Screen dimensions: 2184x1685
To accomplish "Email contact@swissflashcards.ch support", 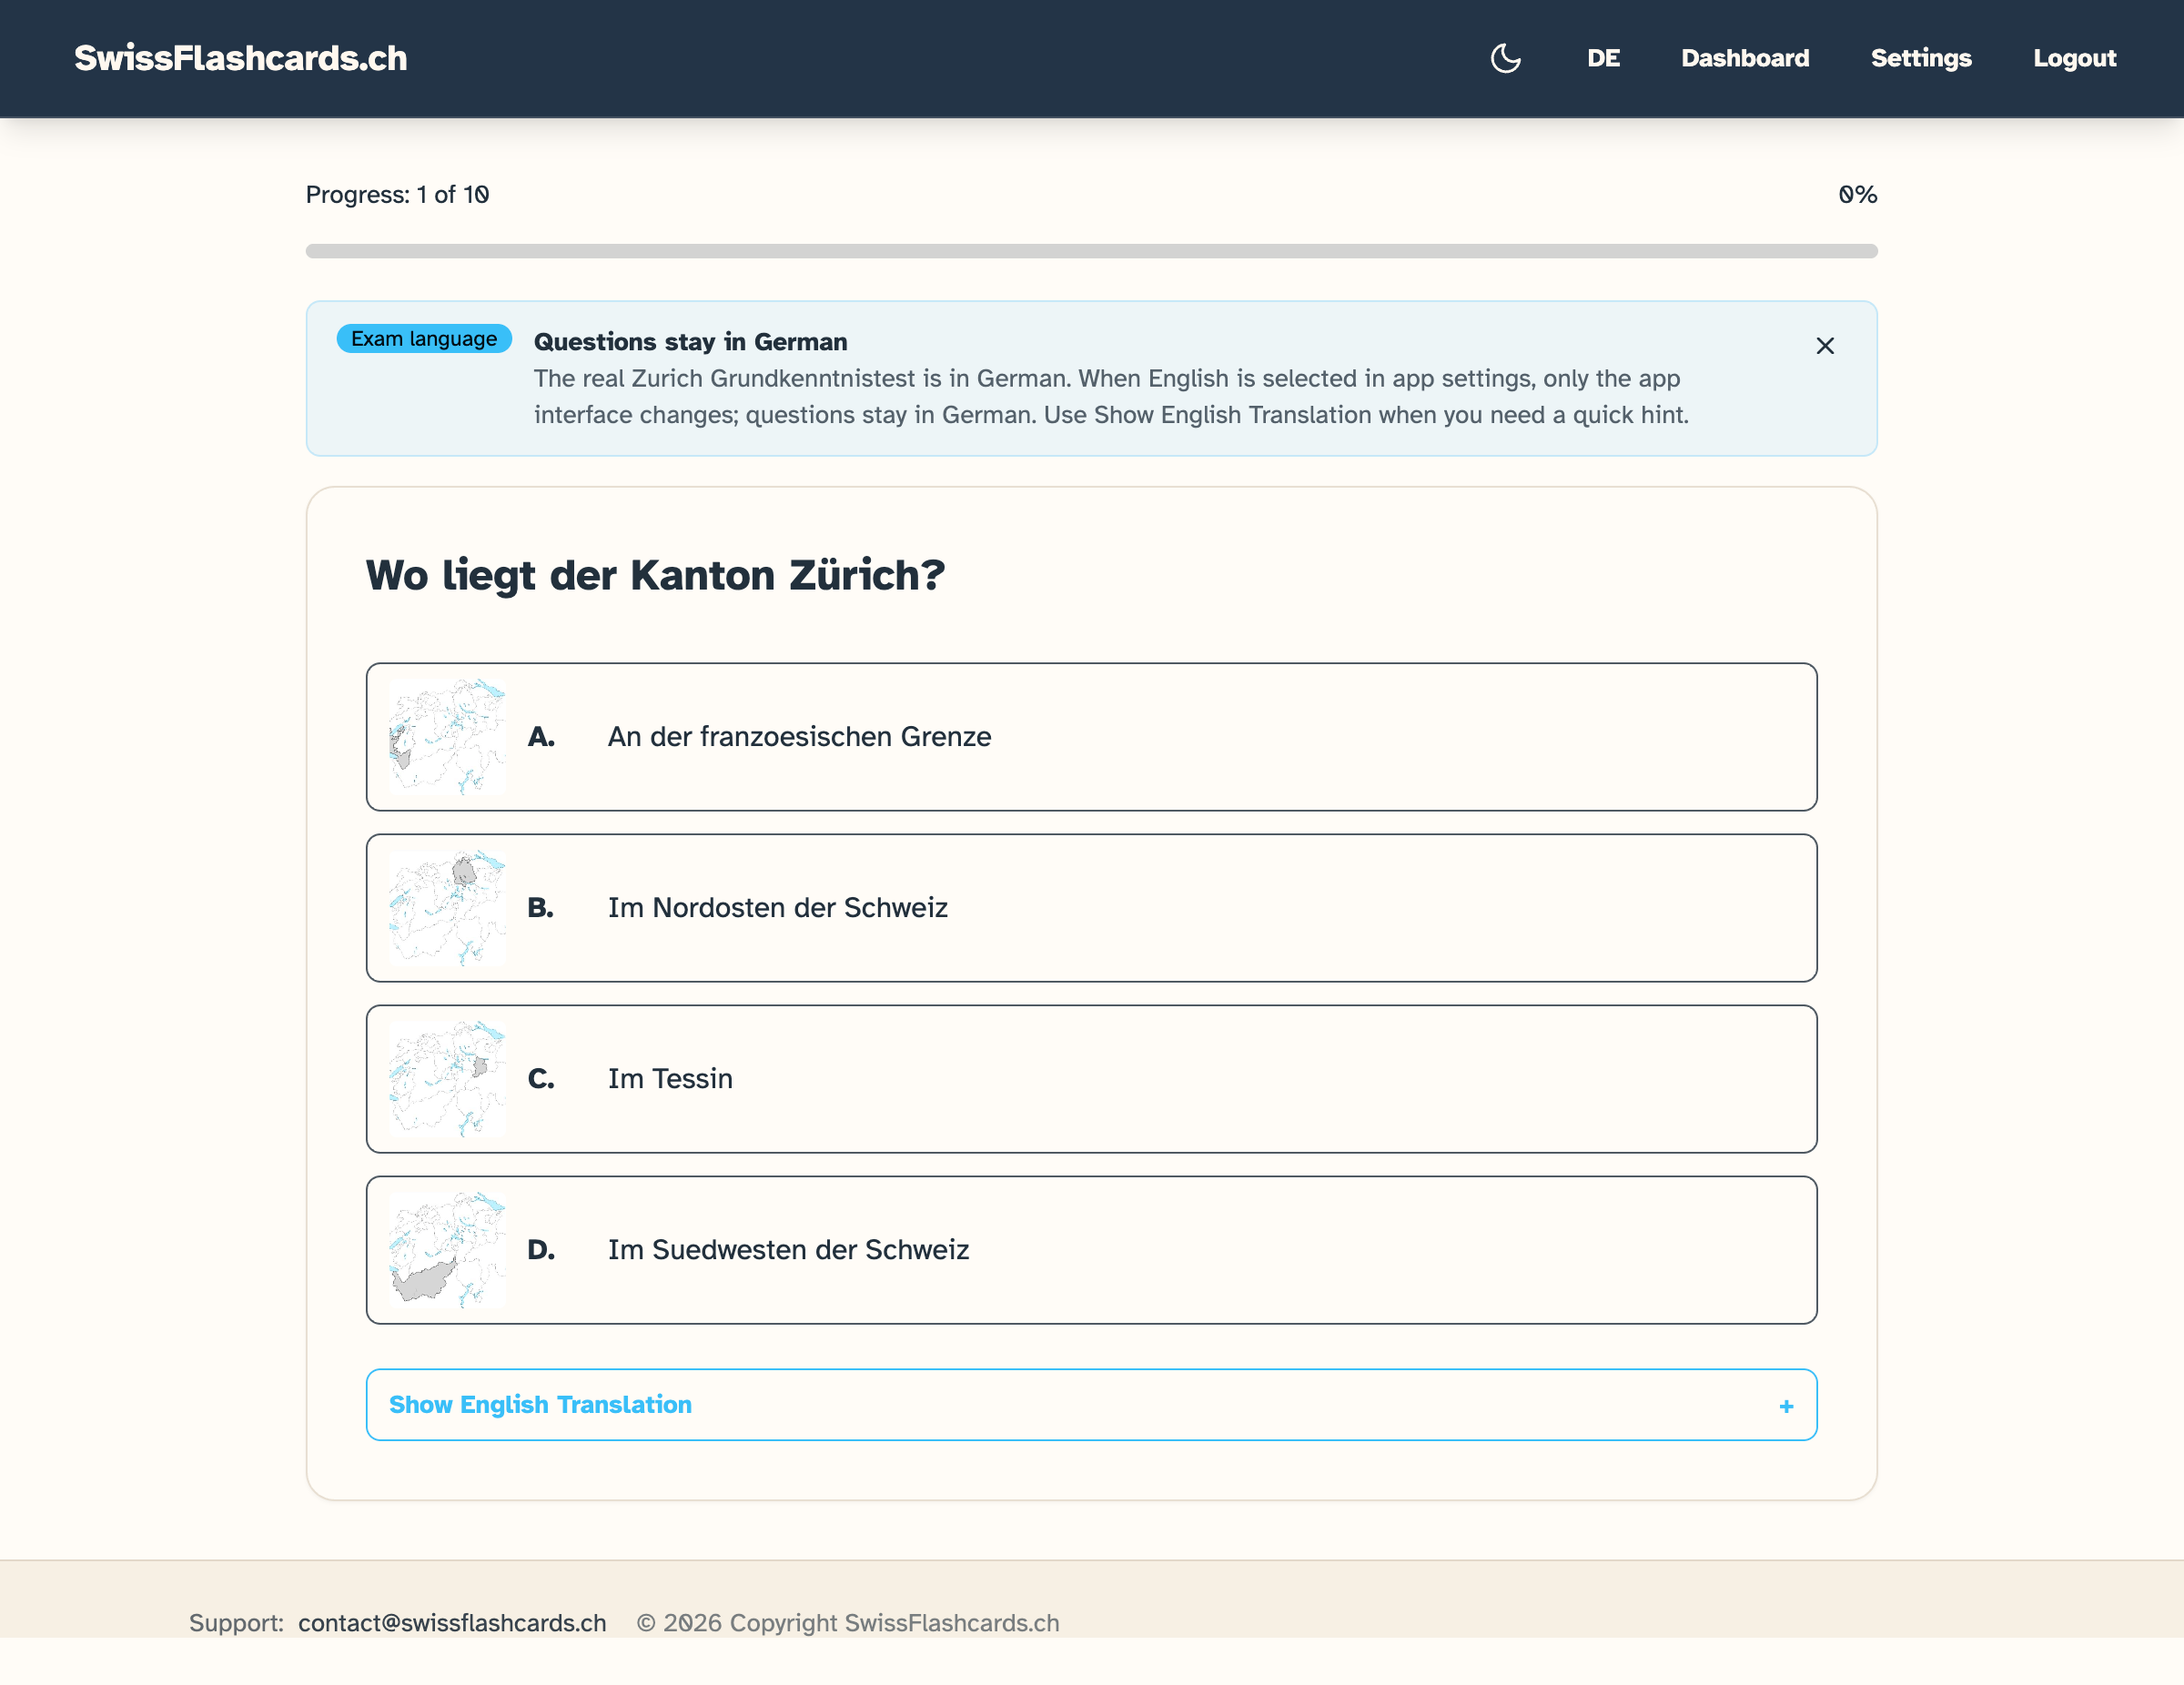I will (452, 1623).
